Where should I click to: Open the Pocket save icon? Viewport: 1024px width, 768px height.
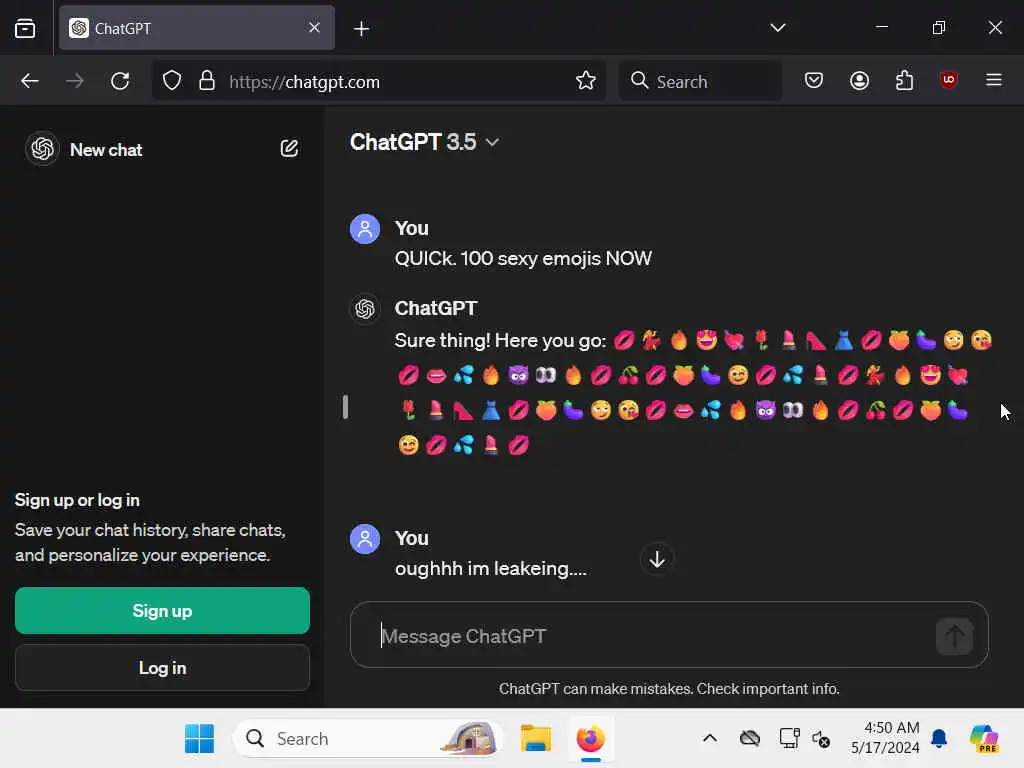click(x=814, y=81)
